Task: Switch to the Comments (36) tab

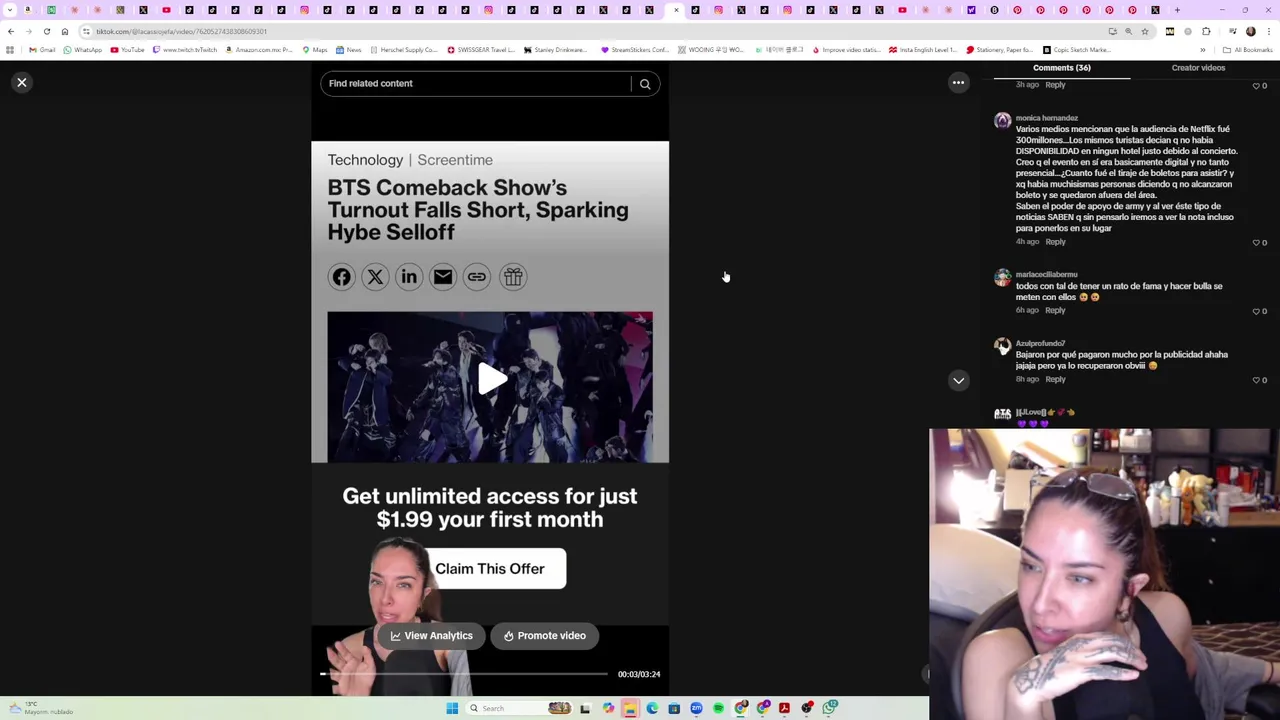Action: point(1062,68)
